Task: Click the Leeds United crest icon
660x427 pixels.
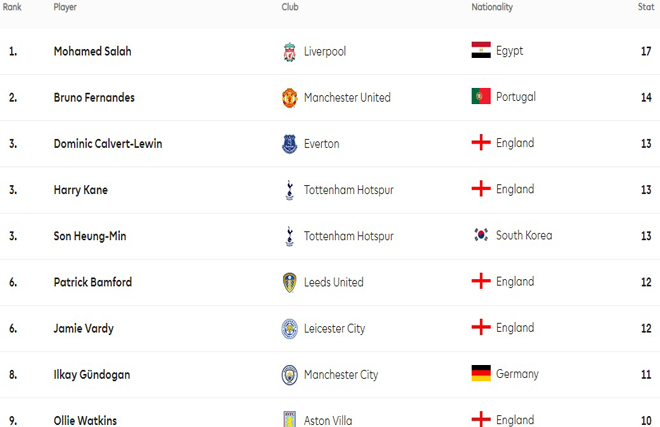Action: 290,283
